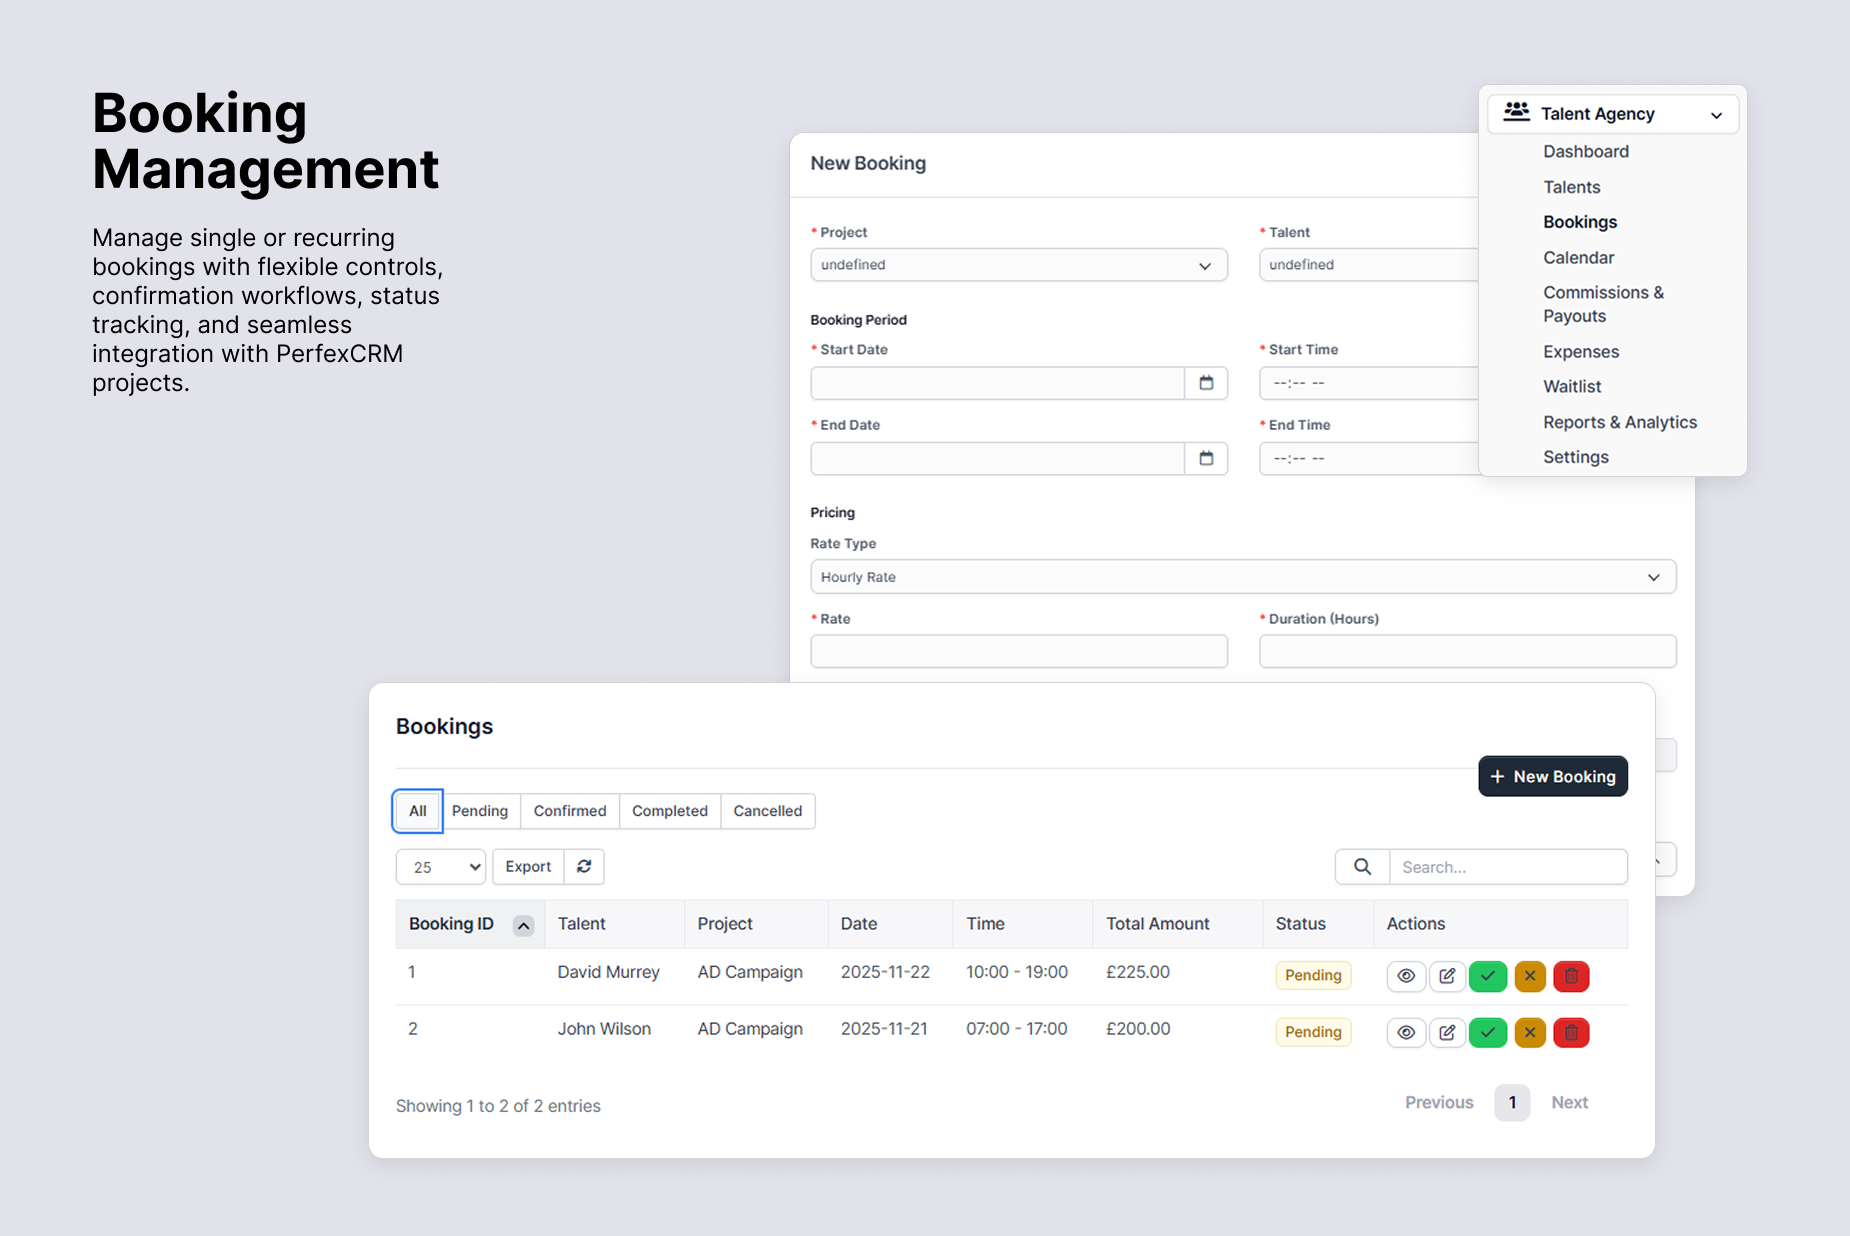Refresh the bookings table

[x=584, y=867]
